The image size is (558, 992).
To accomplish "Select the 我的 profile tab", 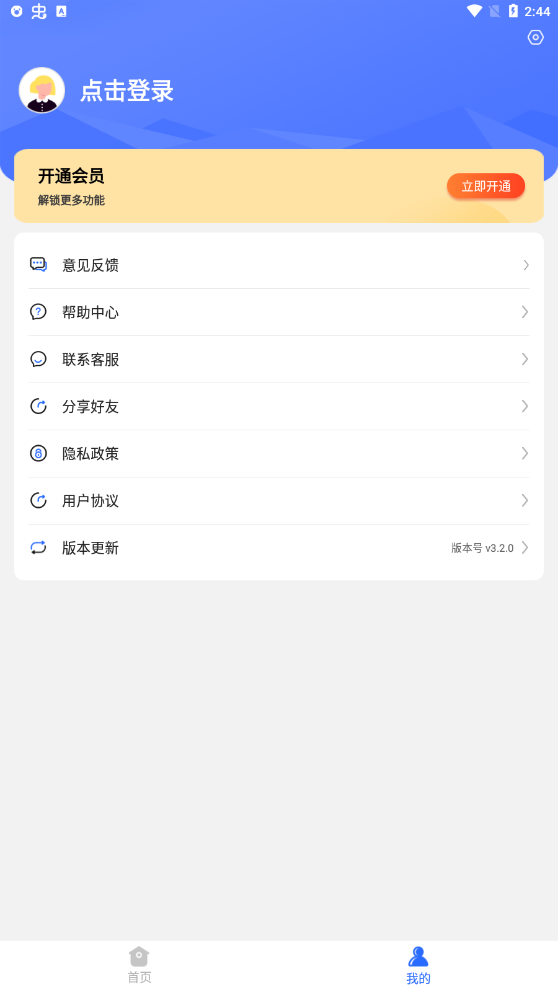I will click(418, 965).
